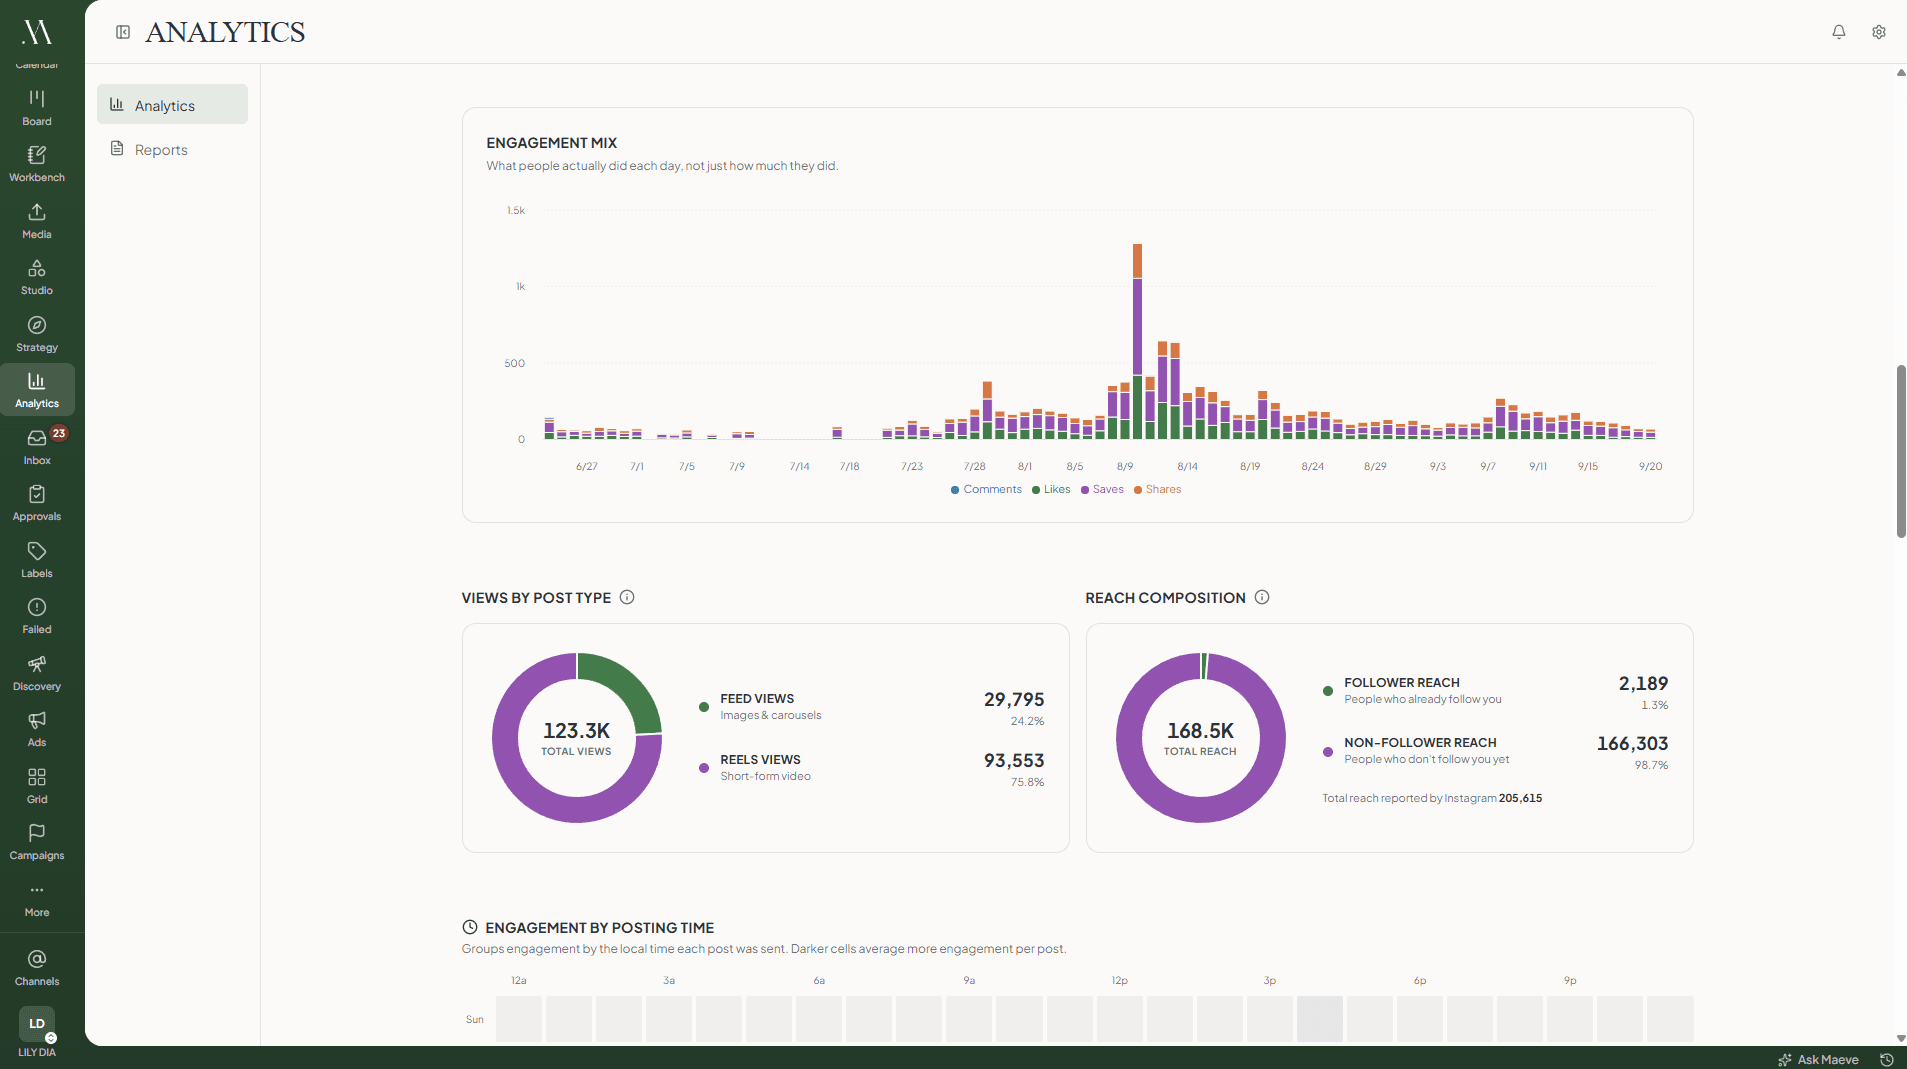Toggle Likes series in chart legend
This screenshot has width=1907, height=1069.
tap(1051, 489)
